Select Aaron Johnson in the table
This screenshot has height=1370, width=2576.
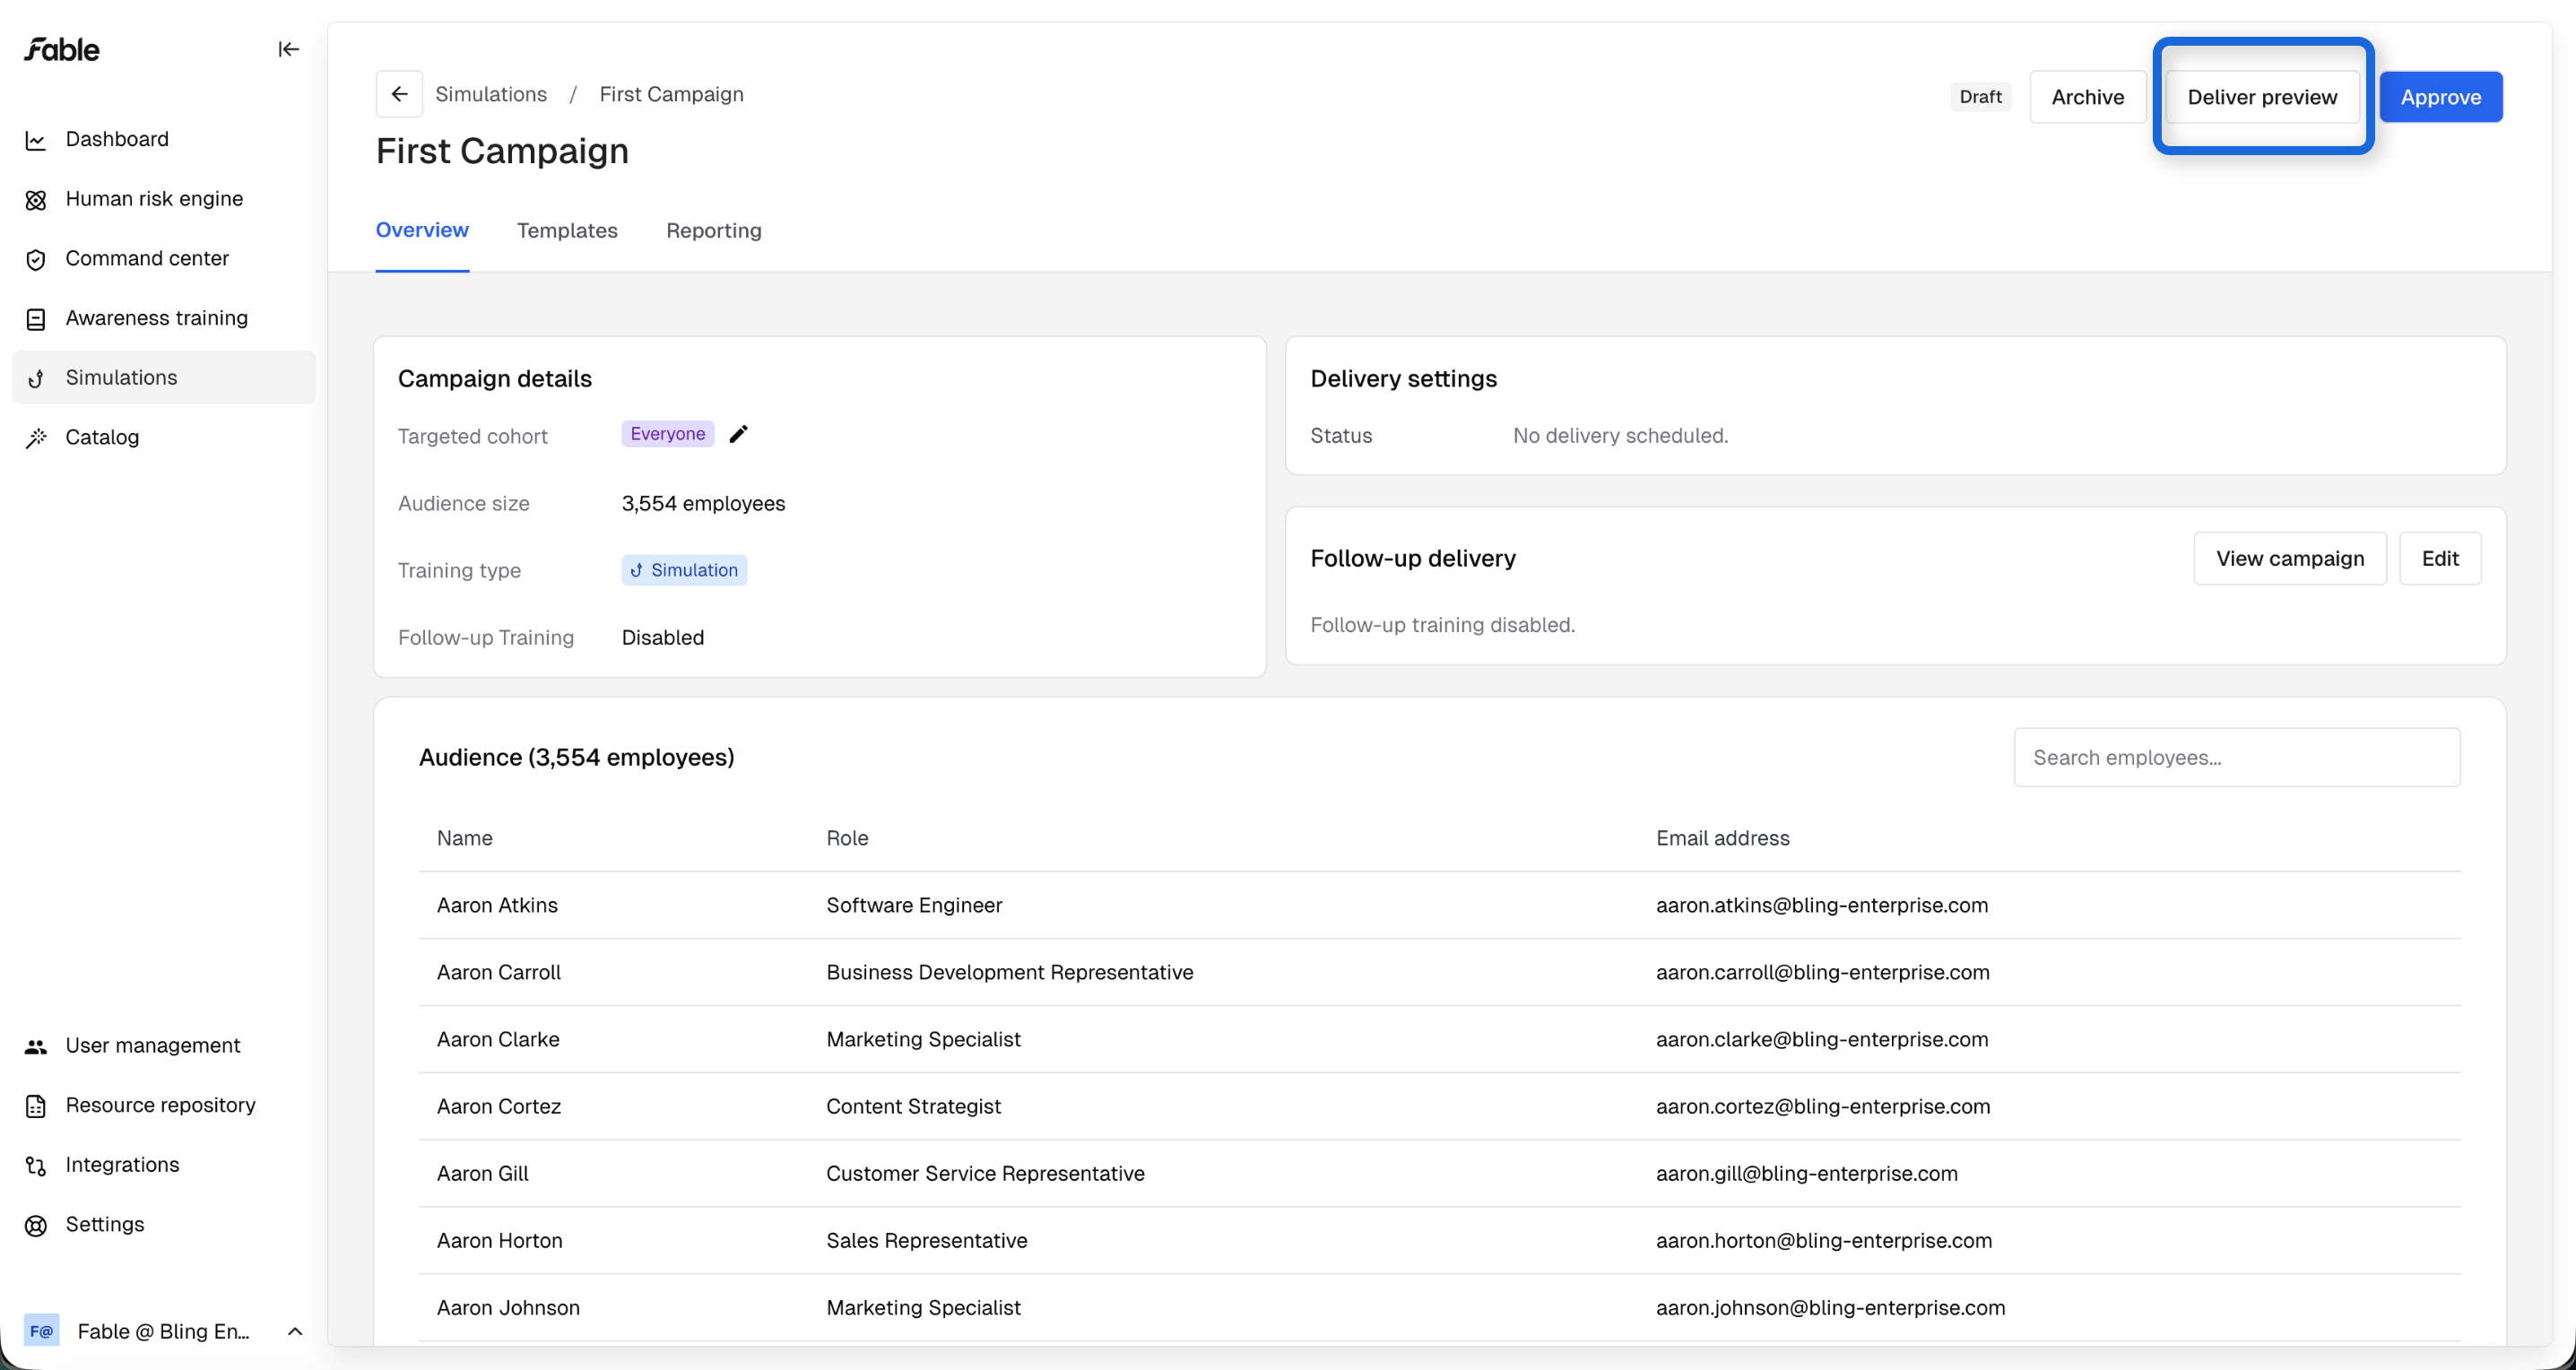pyautogui.click(x=508, y=1307)
